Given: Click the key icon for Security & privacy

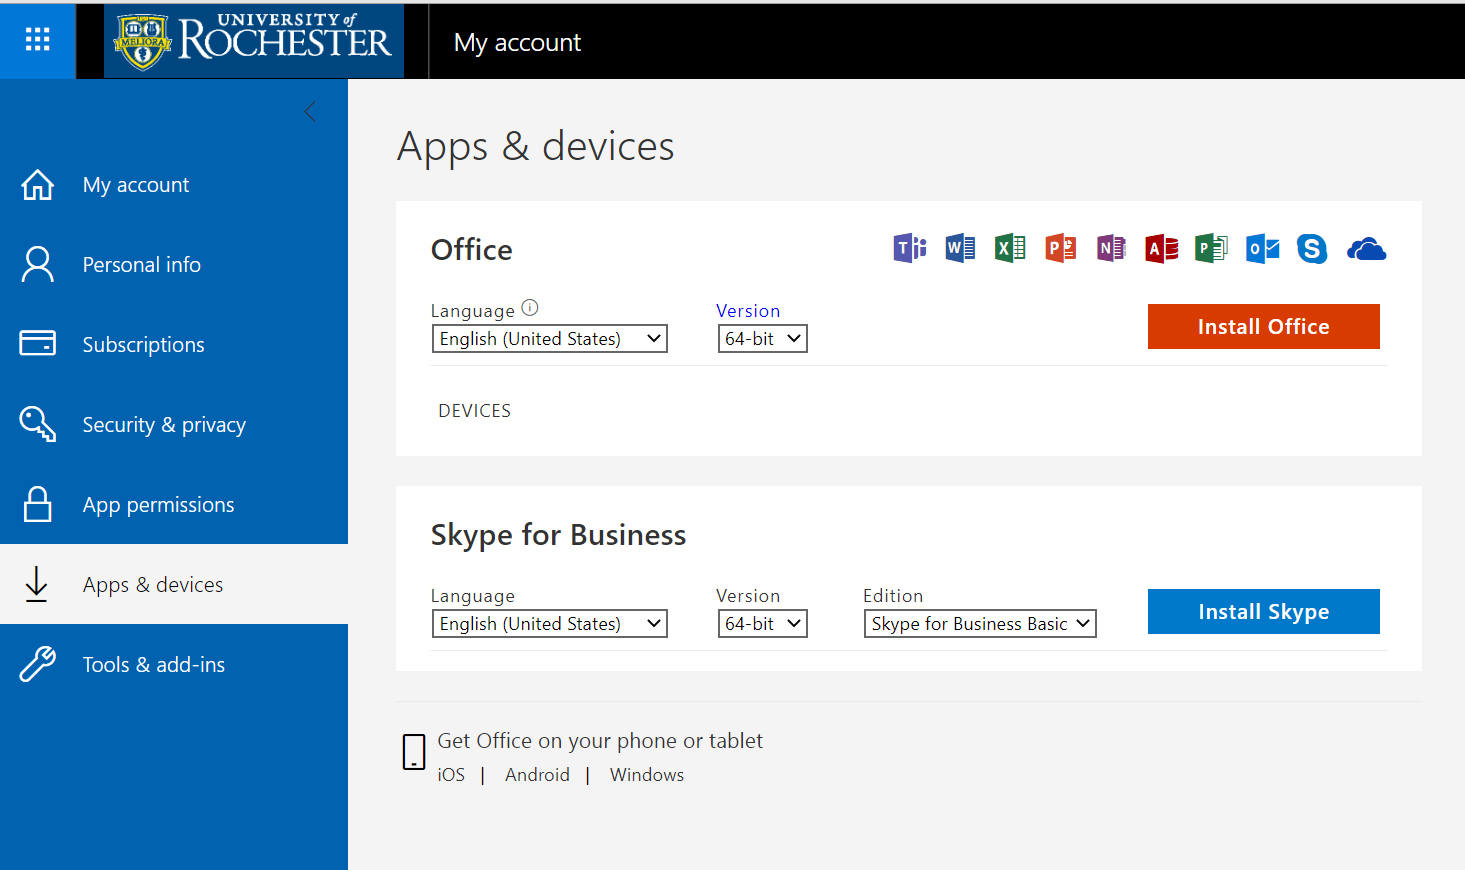Looking at the screenshot, I should (38, 424).
